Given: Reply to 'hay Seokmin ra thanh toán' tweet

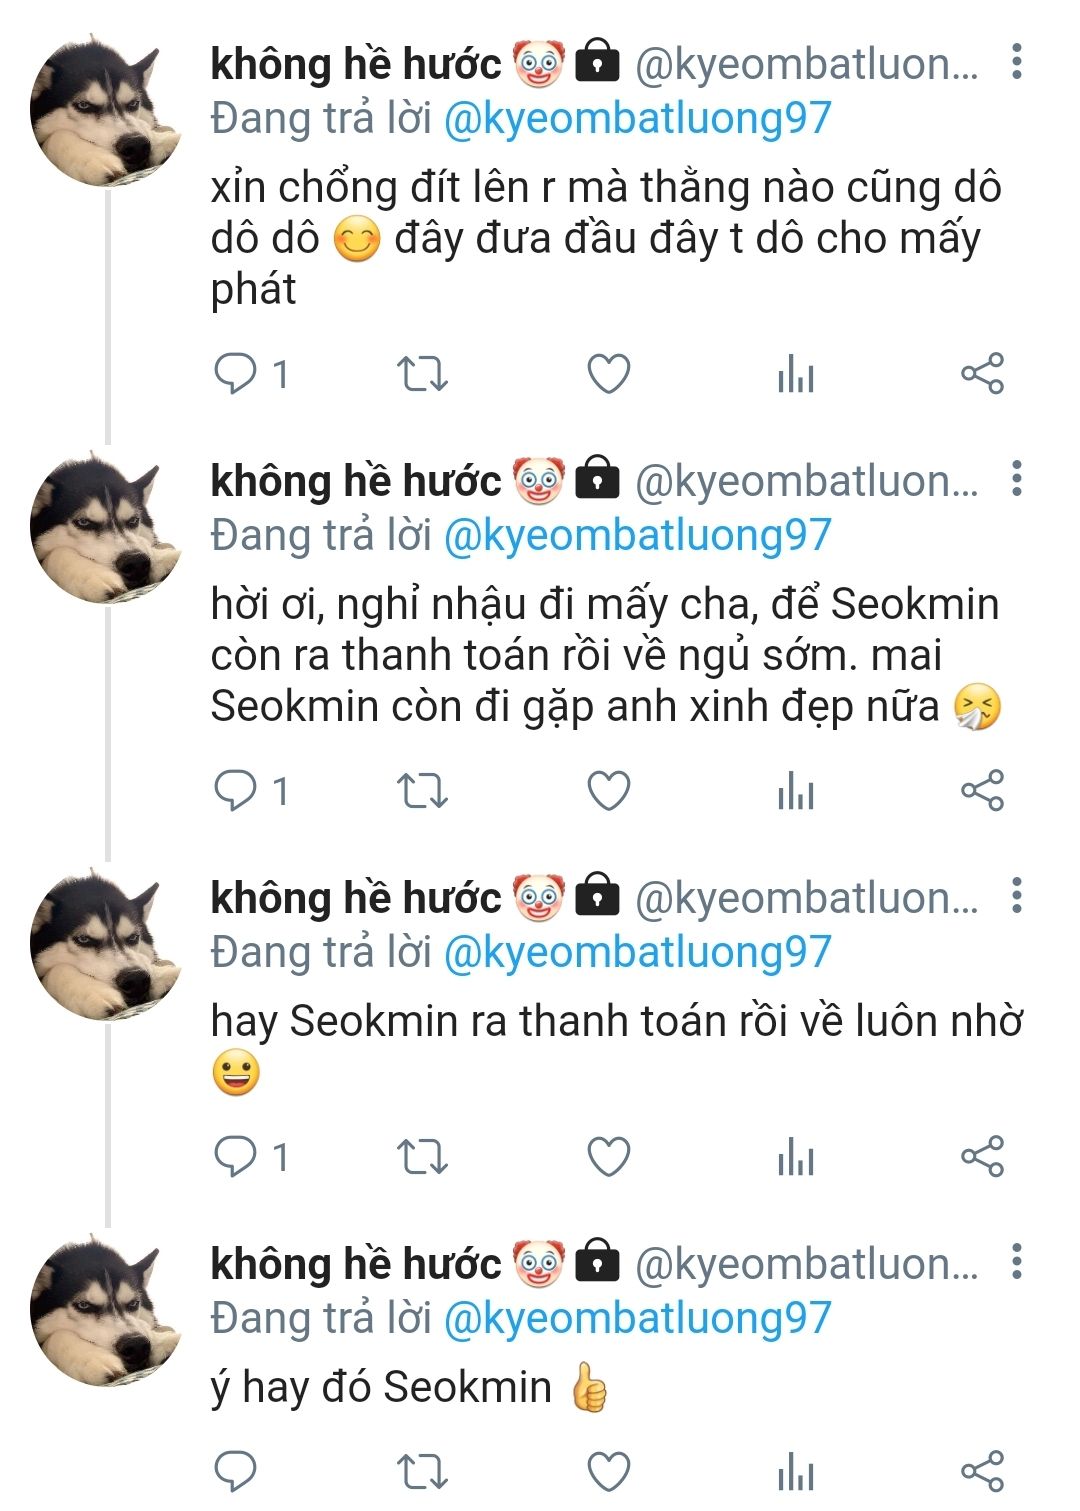Looking at the screenshot, I should click(x=236, y=1157).
